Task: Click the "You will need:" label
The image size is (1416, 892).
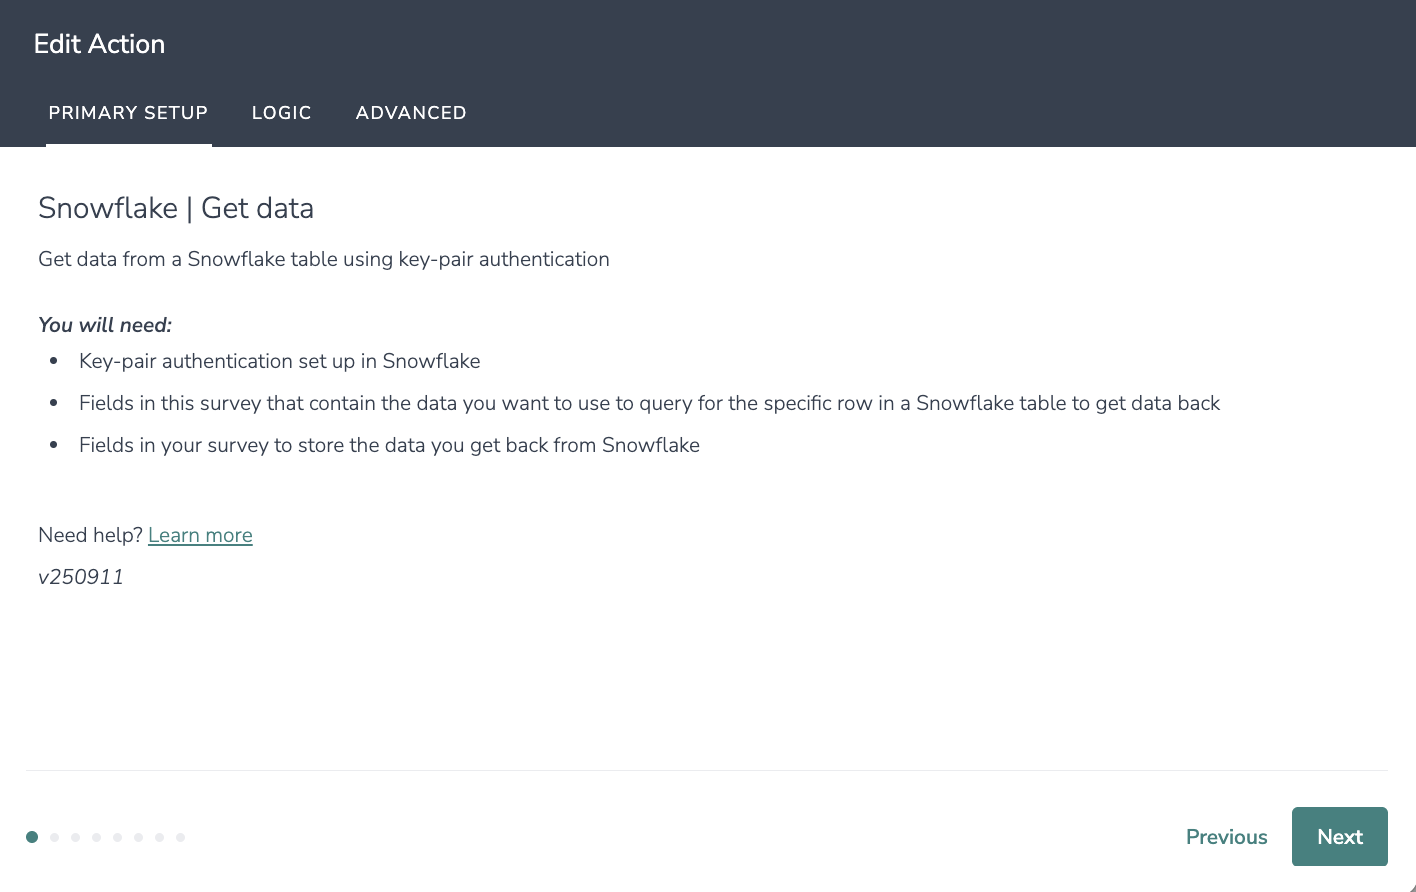Action: click(x=105, y=325)
